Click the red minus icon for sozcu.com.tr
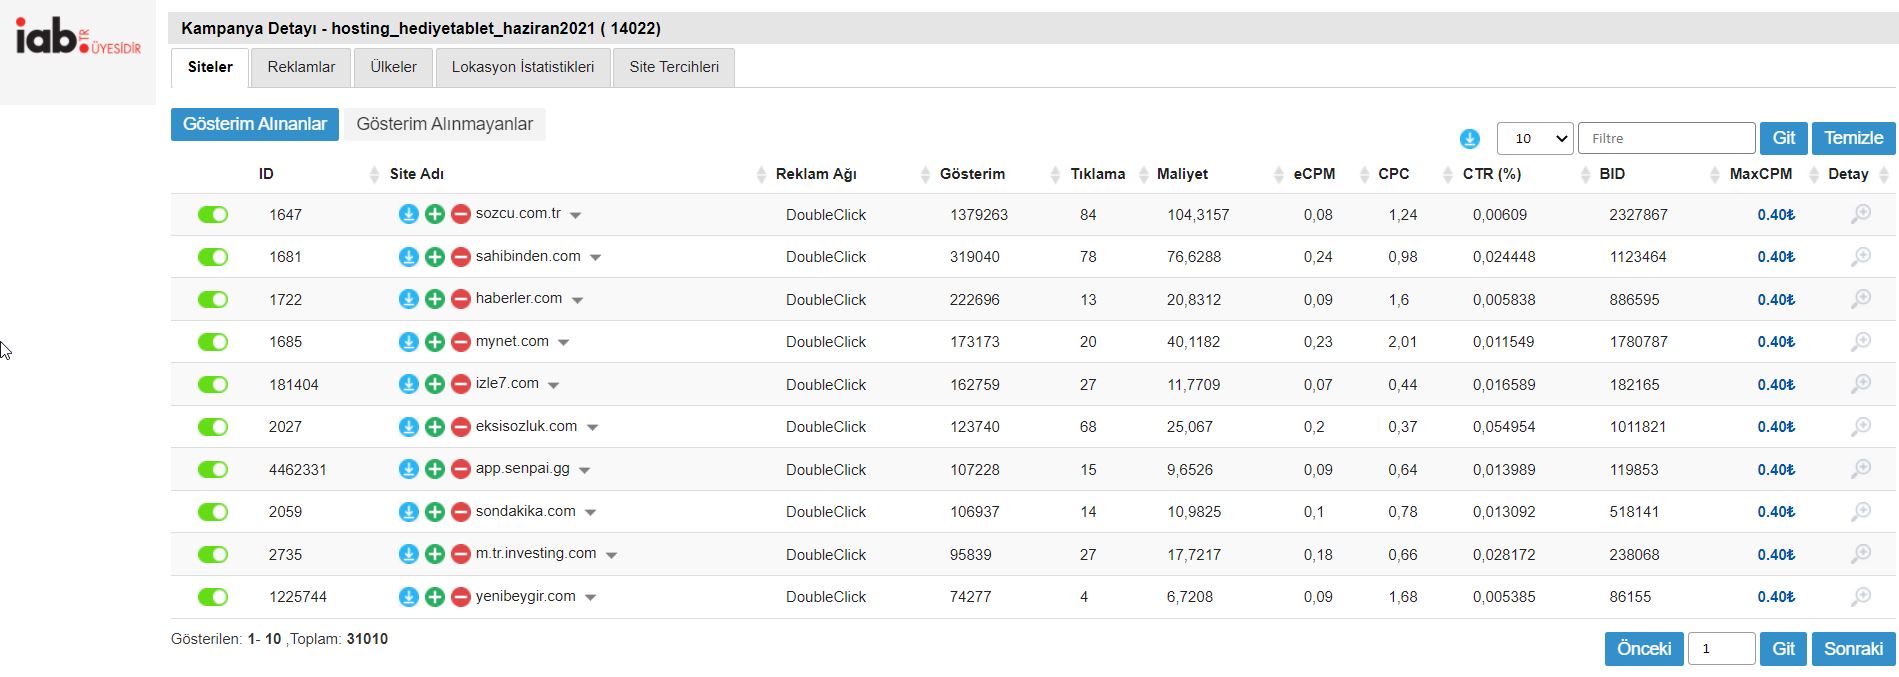Screen dimensions: 1899x677 [x=461, y=214]
